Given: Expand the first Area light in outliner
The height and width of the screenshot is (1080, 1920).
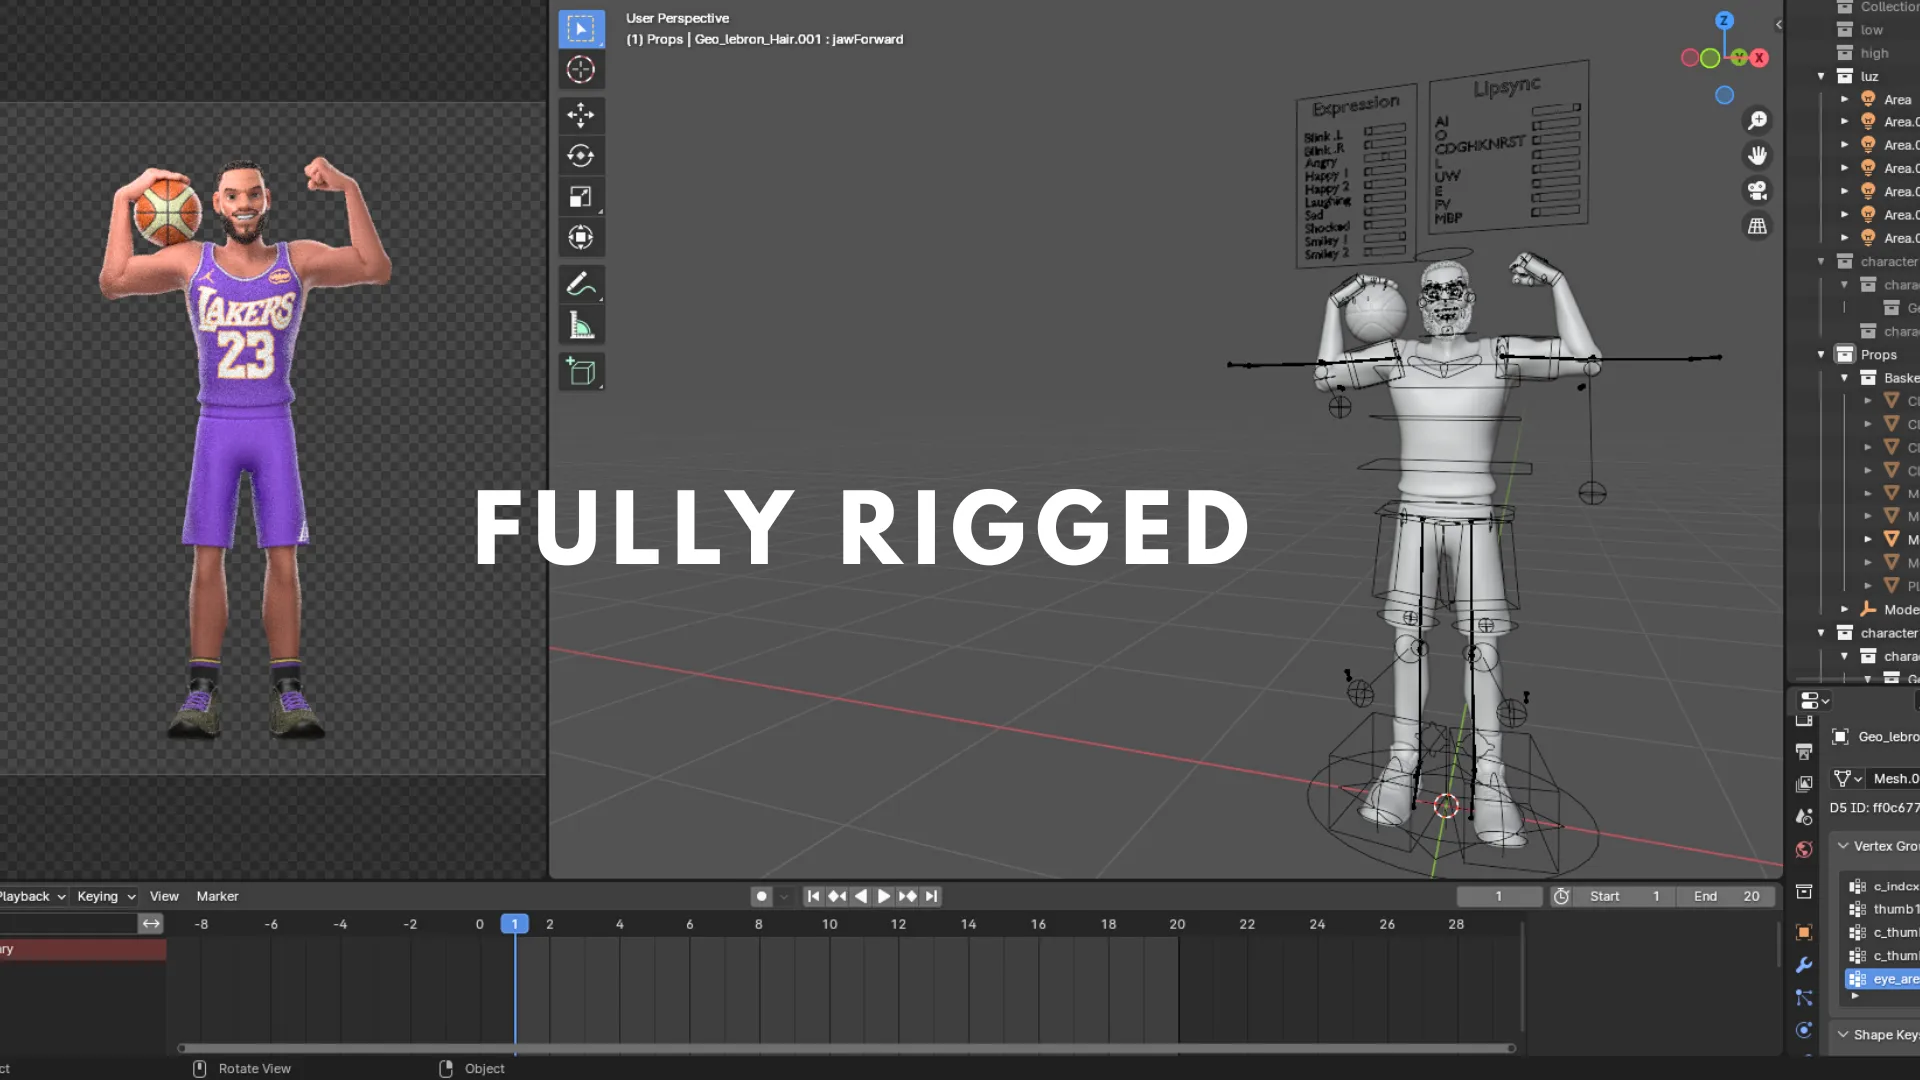Looking at the screenshot, I should (x=1844, y=100).
